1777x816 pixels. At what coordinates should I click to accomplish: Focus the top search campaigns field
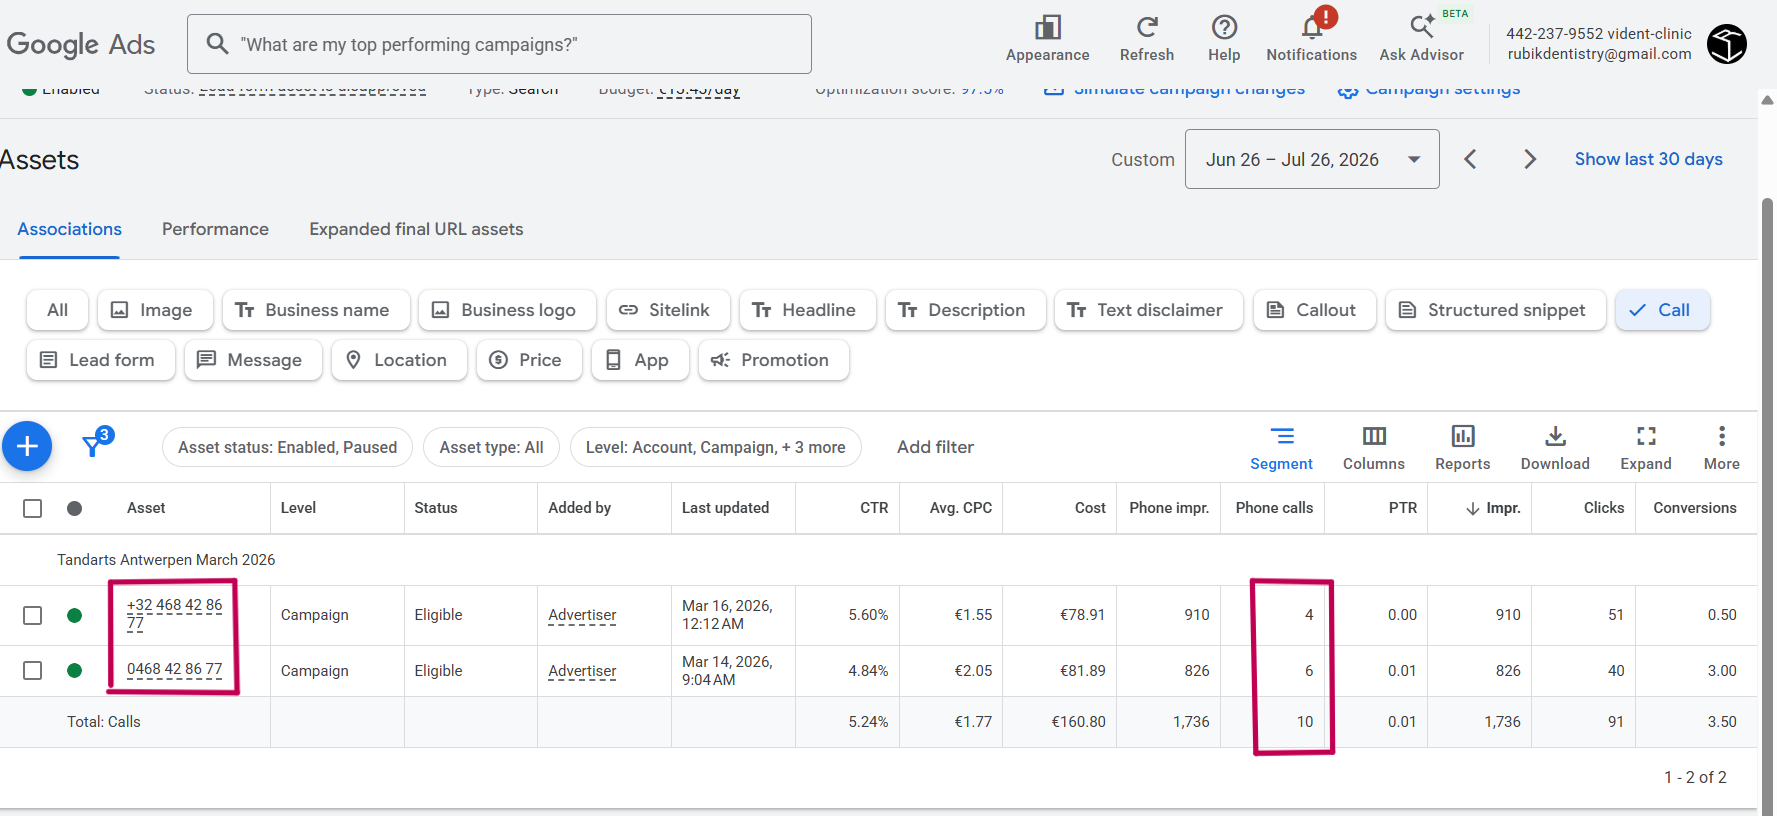pos(499,44)
